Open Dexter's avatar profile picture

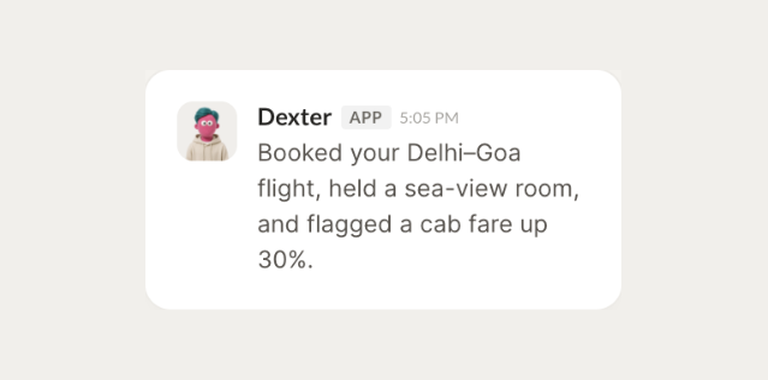tap(207, 131)
